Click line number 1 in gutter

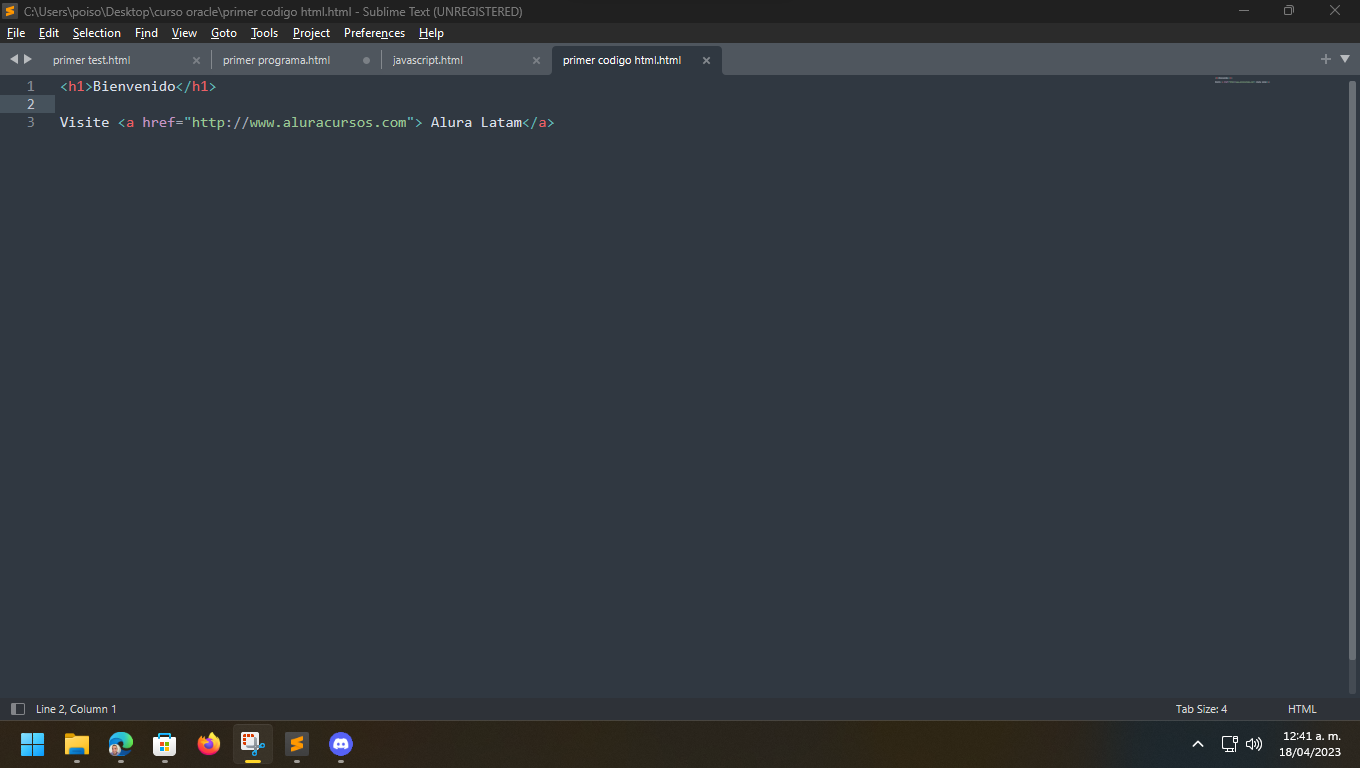coord(31,86)
